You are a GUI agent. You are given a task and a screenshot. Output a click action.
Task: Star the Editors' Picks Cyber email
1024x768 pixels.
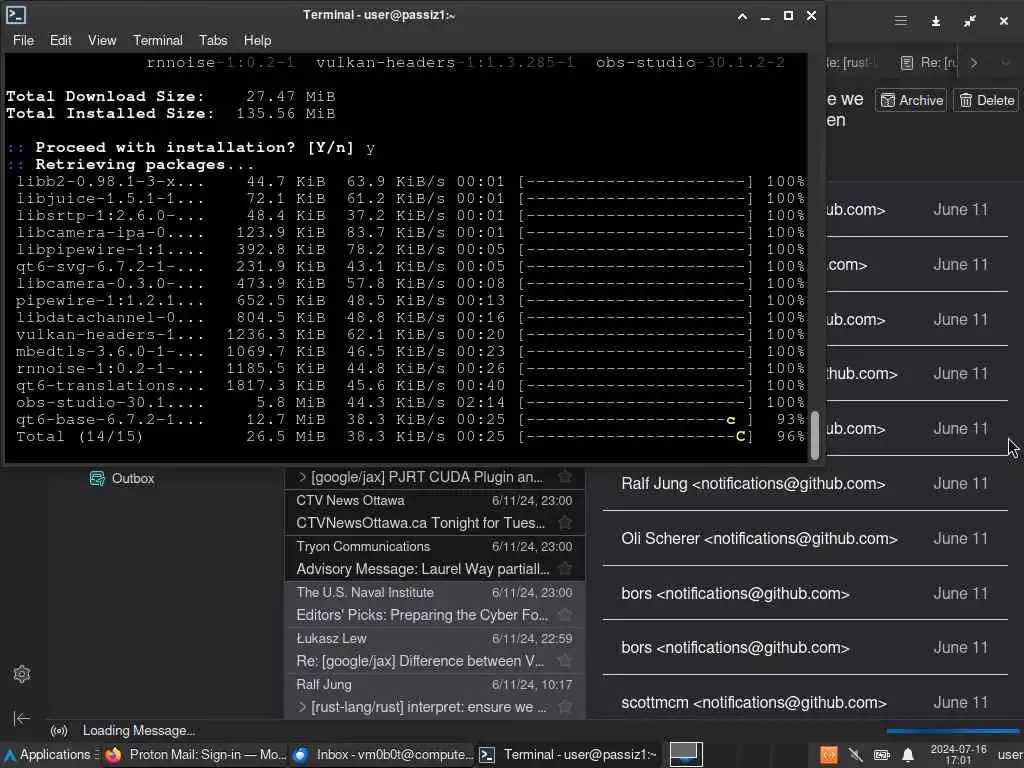pyautogui.click(x=565, y=615)
